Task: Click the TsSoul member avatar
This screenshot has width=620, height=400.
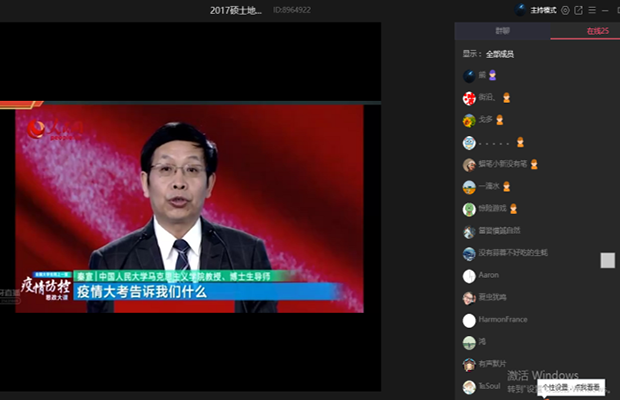Action: click(469, 387)
